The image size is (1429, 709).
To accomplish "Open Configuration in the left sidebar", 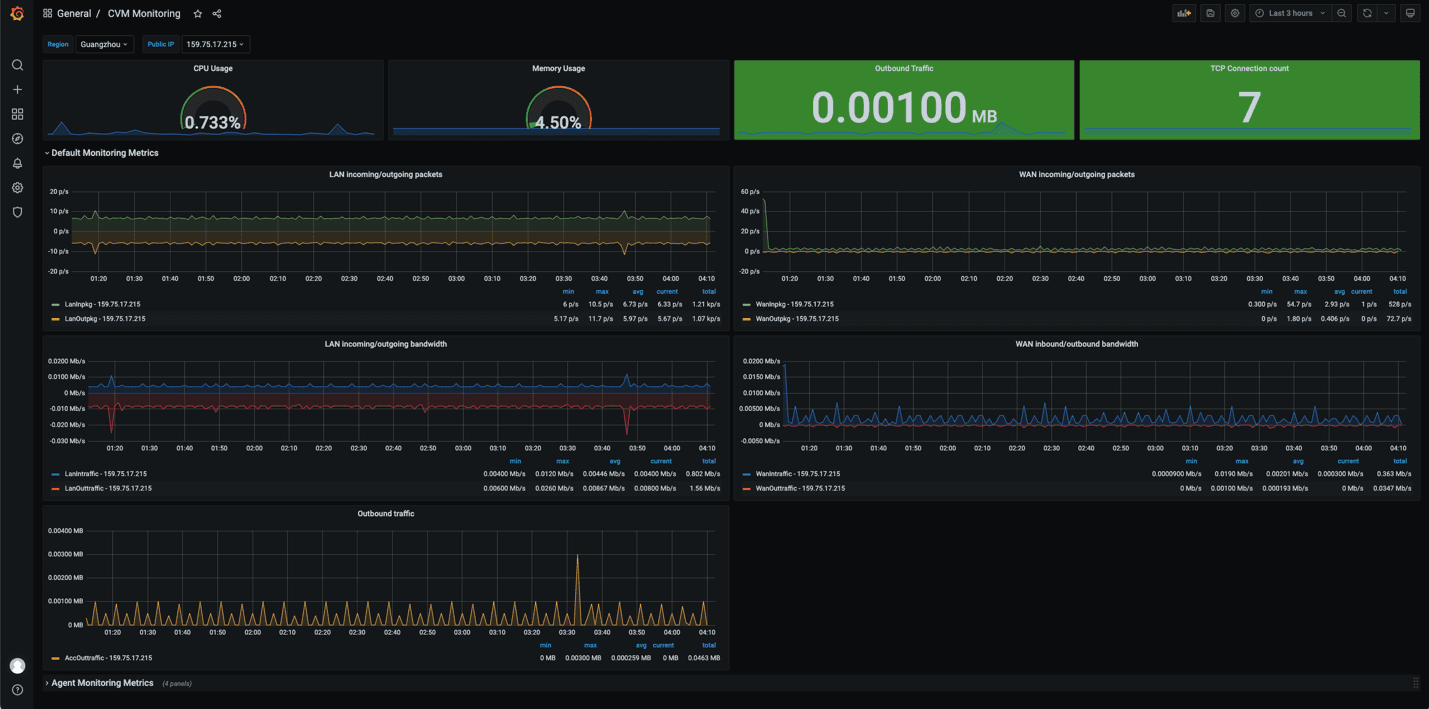I will (16, 187).
